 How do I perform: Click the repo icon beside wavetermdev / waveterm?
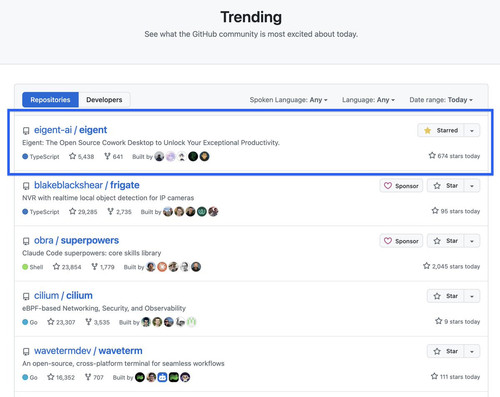26,352
